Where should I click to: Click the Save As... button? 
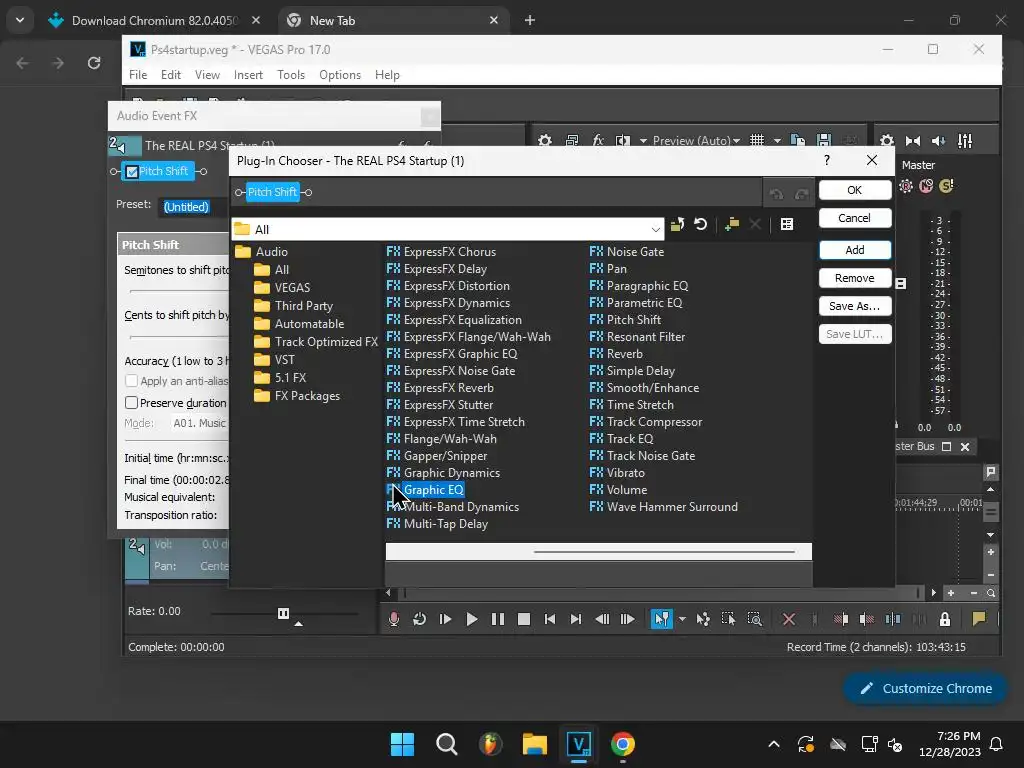click(855, 306)
